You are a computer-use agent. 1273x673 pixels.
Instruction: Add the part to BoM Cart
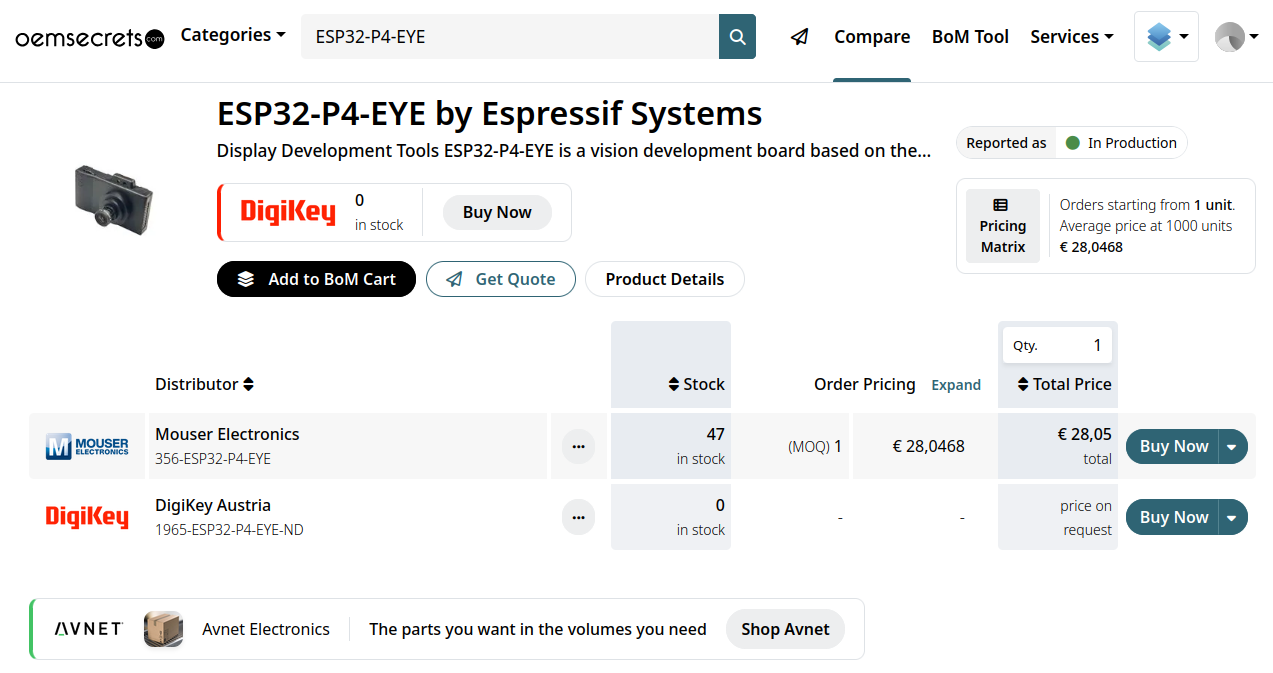[x=316, y=279]
